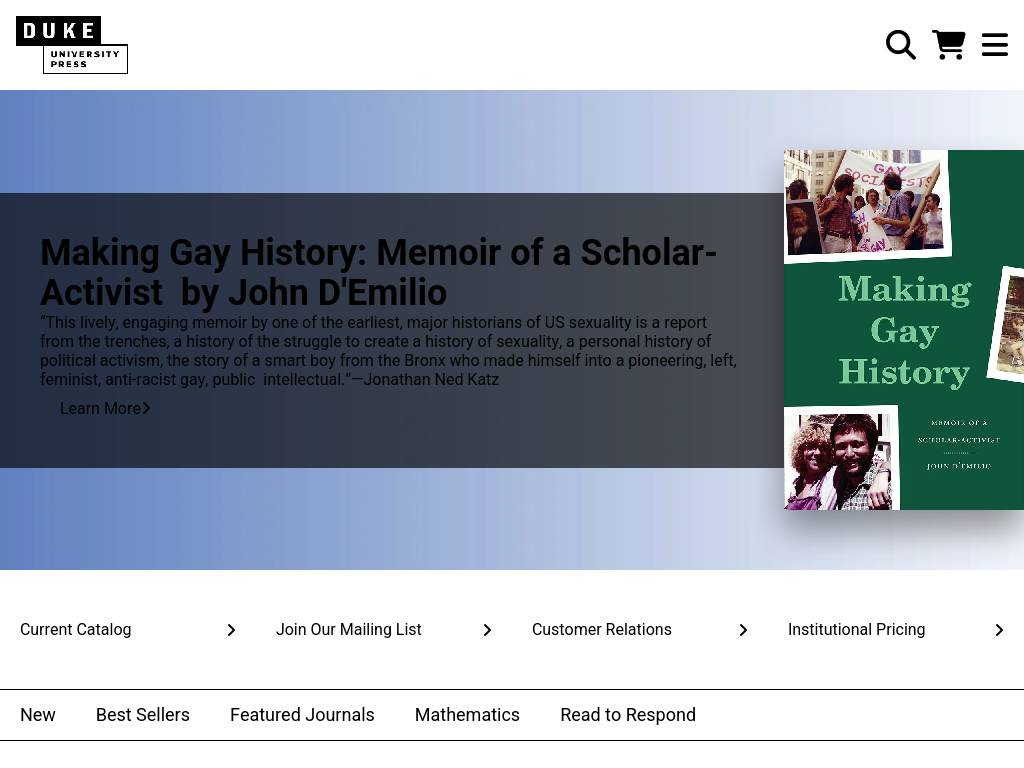Image resolution: width=1024 pixels, height=768 pixels.
Task: Switch to the Best Sellers tab
Action: click(x=142, y=715)
